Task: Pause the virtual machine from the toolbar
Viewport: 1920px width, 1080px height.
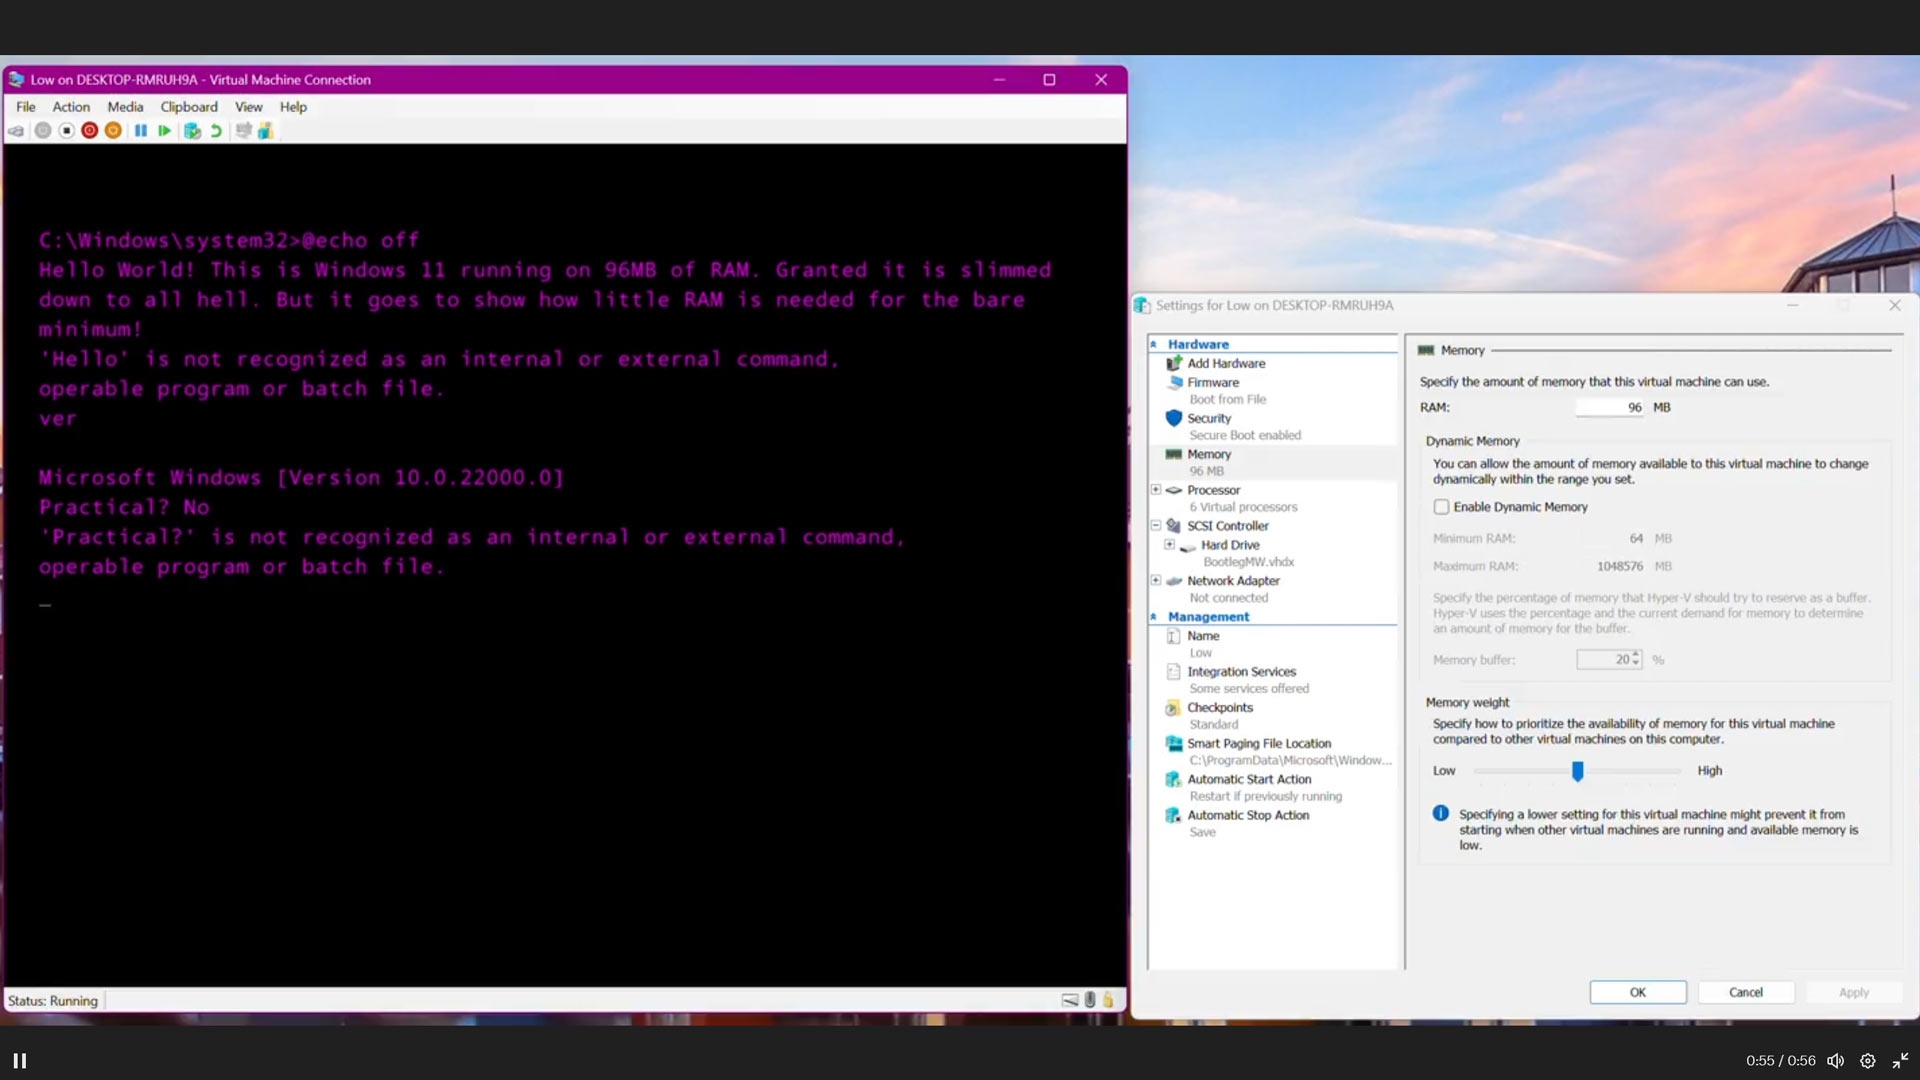Action: tap(141, 131)
